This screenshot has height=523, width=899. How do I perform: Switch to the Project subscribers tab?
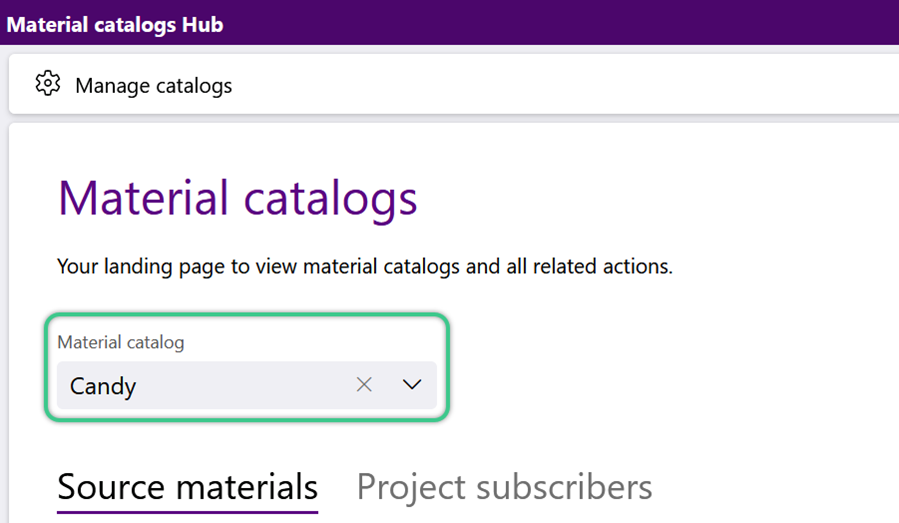504,487
